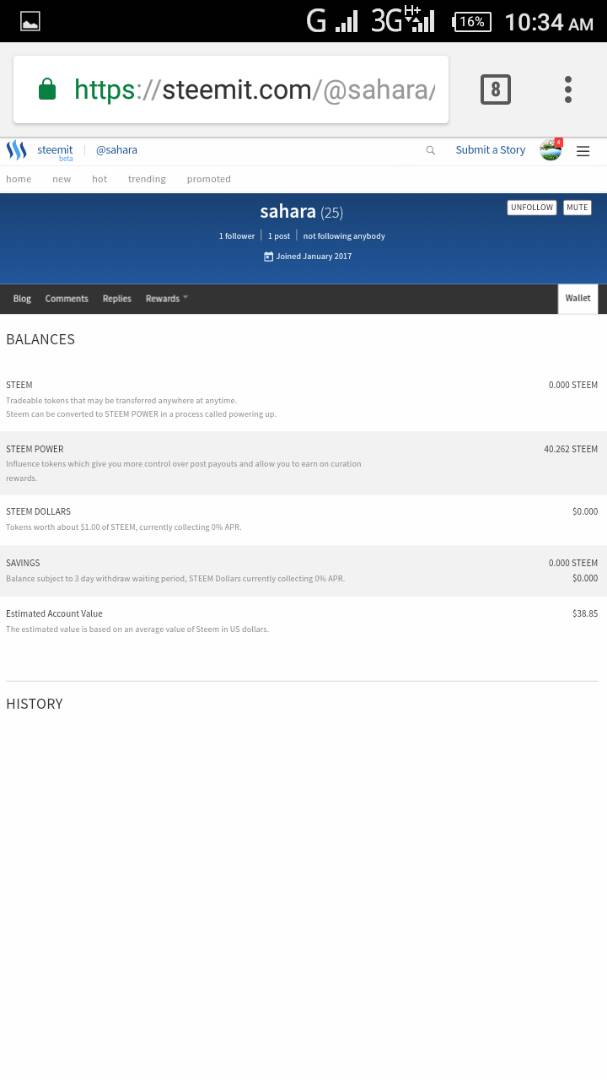The image size is (607, 1080).
Task: Click the calendar icon beside Joined January 2017
Action: pyautogui.click(x=268, y=256)
